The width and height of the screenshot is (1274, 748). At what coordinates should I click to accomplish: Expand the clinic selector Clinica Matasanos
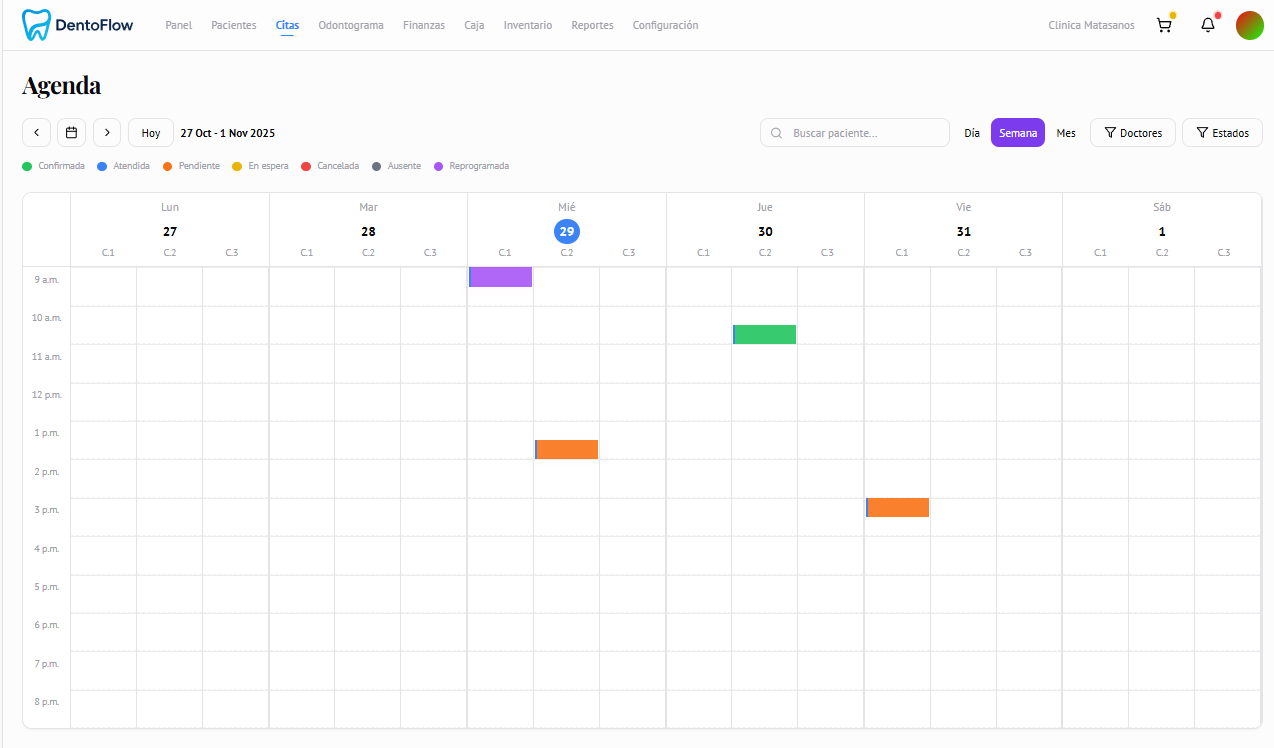[x=1091, y=25]
